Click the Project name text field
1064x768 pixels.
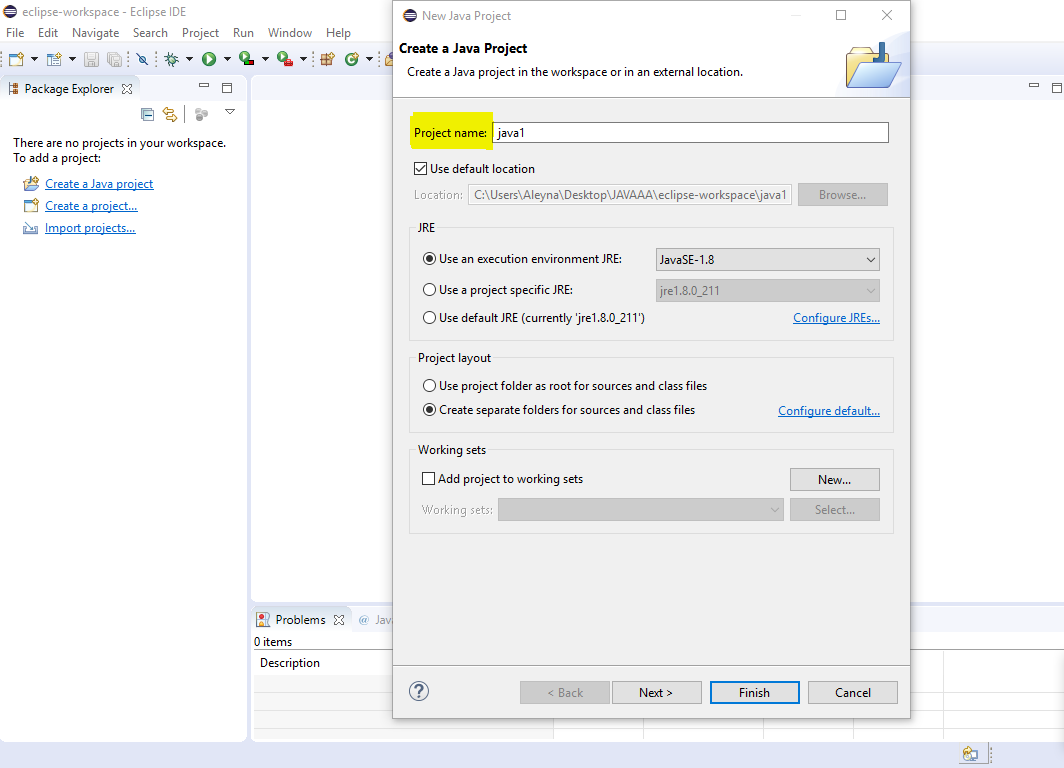pos(690,132)
